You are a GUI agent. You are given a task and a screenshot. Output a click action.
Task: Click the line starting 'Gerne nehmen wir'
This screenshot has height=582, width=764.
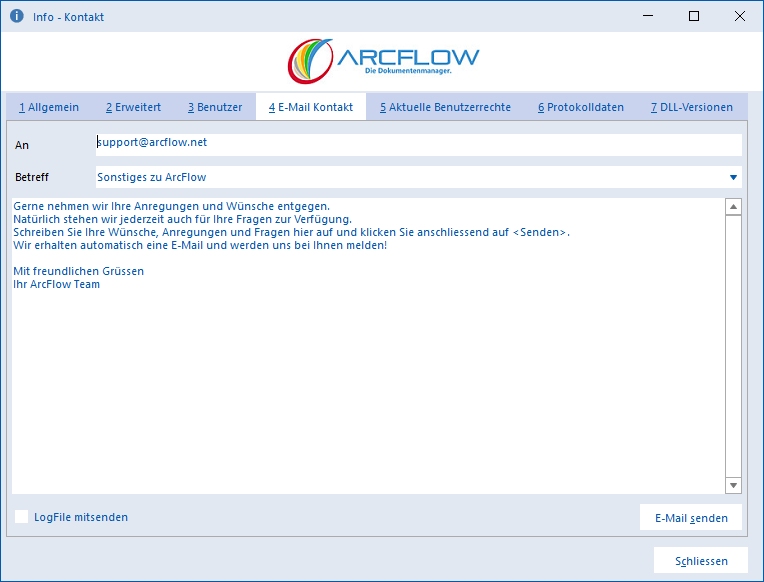coord(172,206)
